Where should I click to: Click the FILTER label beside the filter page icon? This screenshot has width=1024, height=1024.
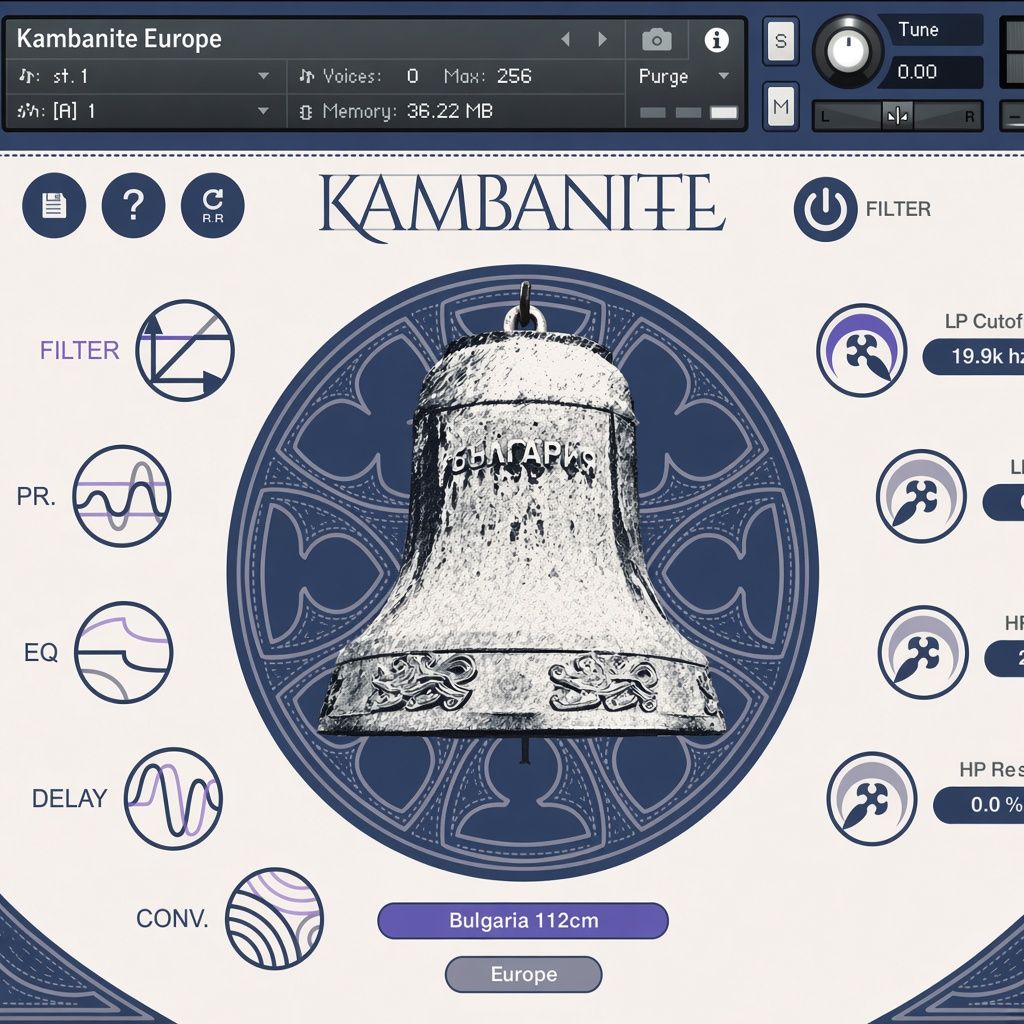point(80,350)
